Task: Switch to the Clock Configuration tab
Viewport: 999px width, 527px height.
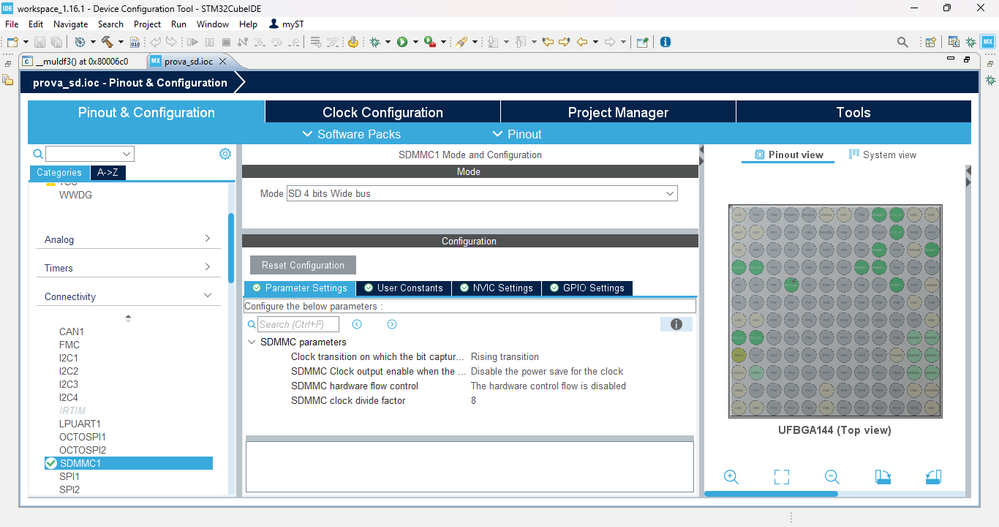Action: point(382,112)
